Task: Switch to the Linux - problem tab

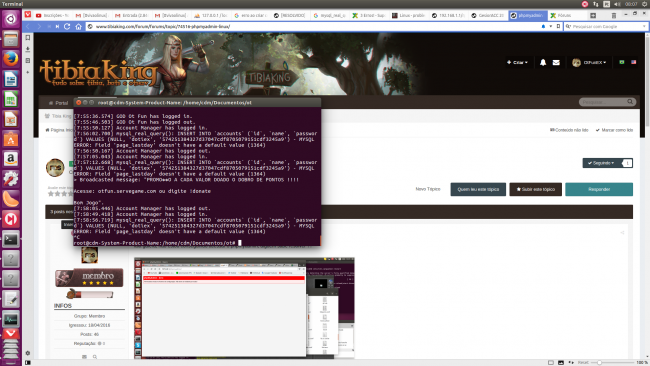Action: coord(410,15)
